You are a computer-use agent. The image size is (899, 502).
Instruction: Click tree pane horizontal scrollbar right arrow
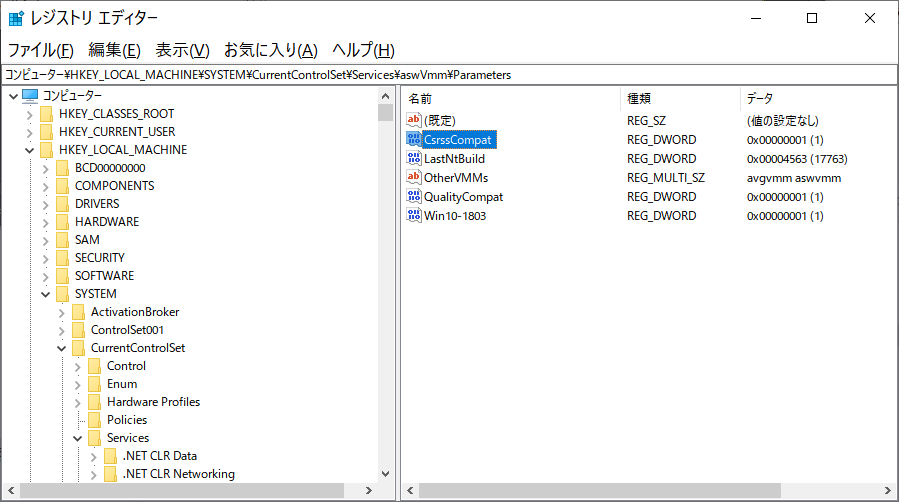(369, 491)
